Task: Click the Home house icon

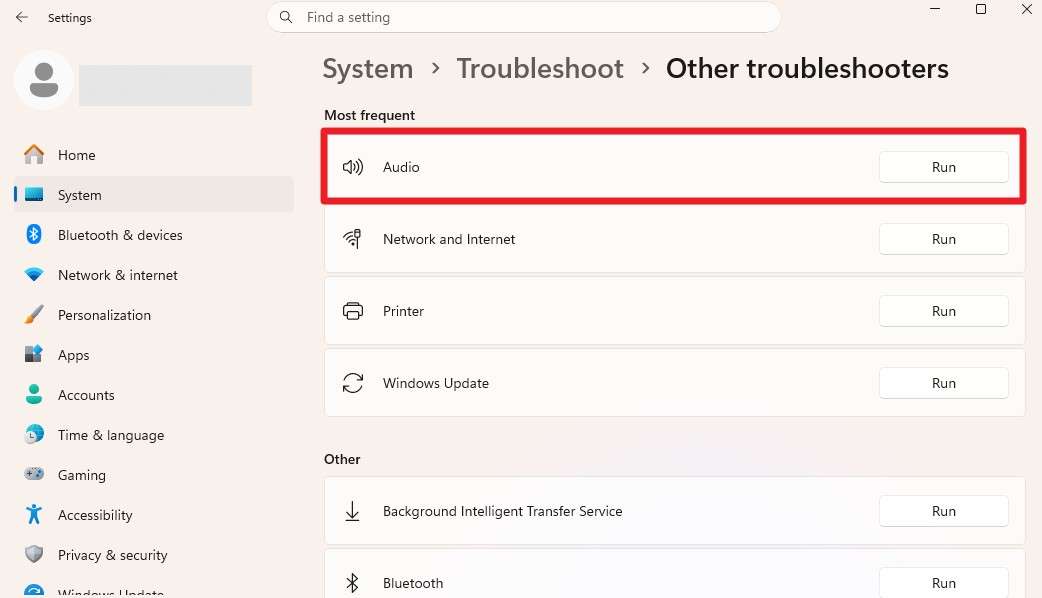Action: point(34,155)
